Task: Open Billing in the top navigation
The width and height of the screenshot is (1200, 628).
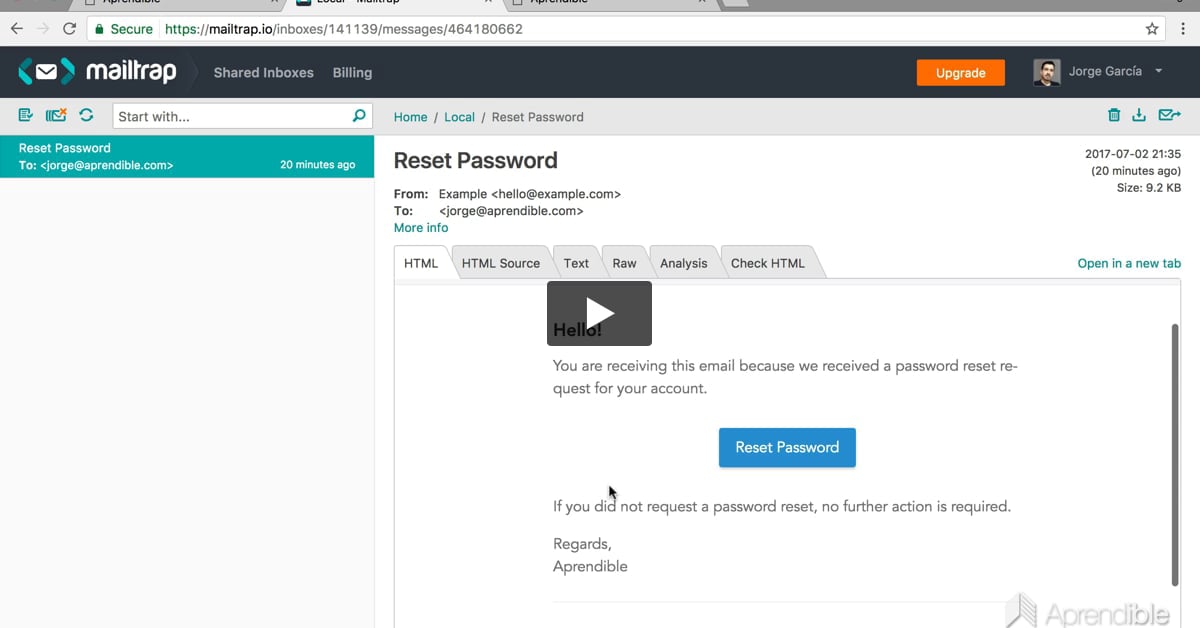Action: coord(352,73)
